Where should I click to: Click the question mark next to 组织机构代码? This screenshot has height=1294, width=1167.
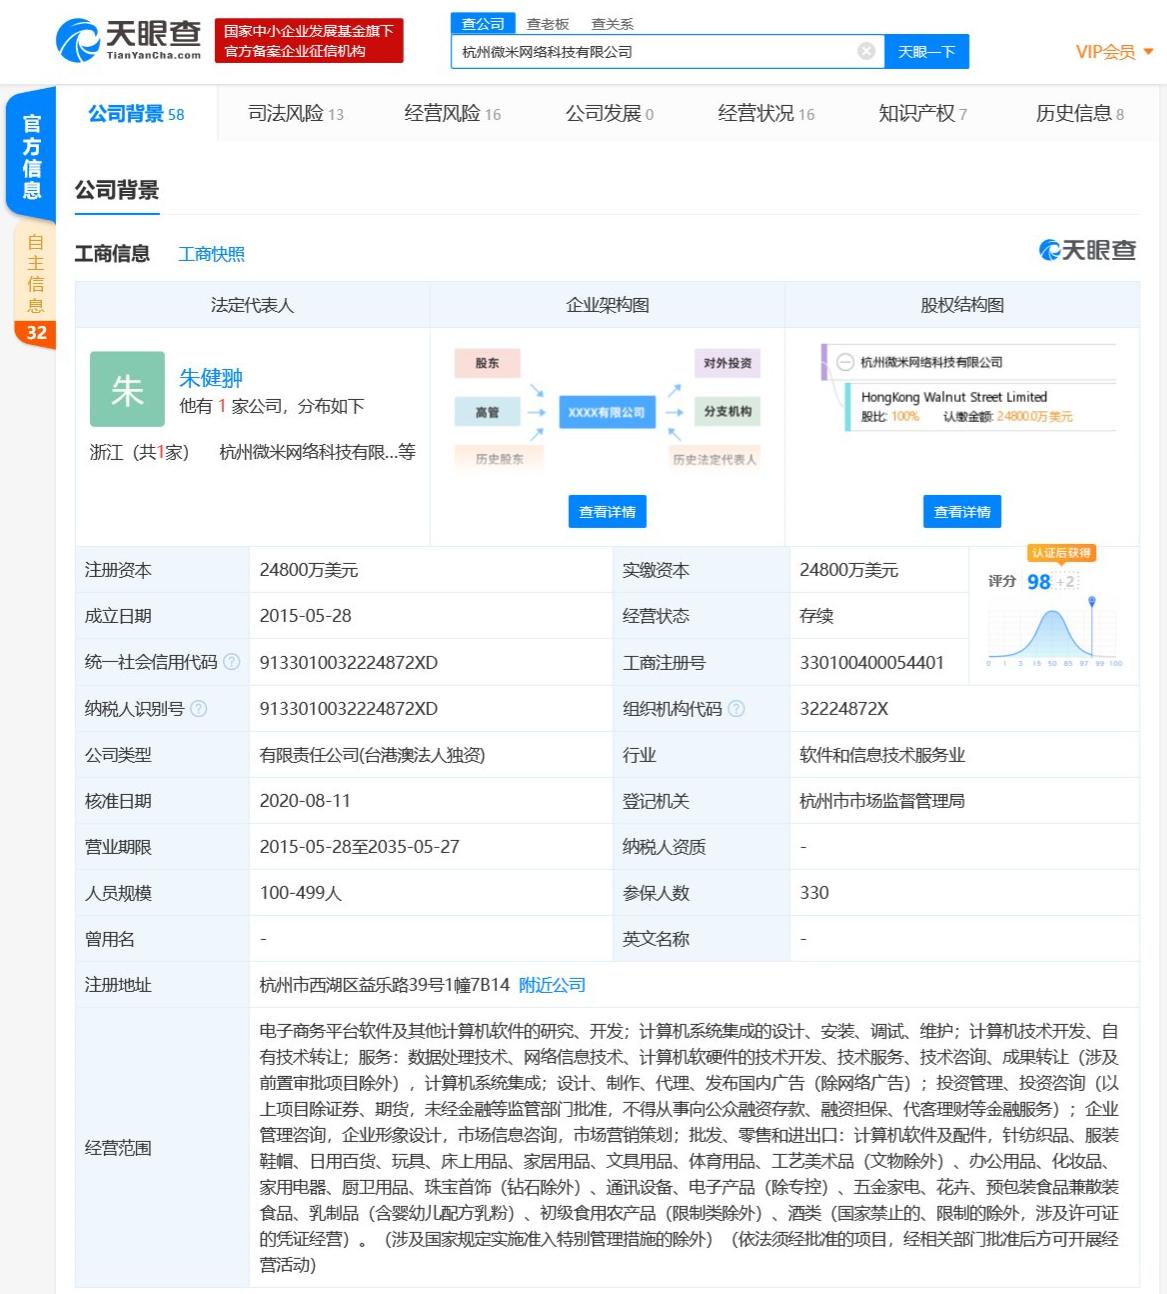click(736, 709)
